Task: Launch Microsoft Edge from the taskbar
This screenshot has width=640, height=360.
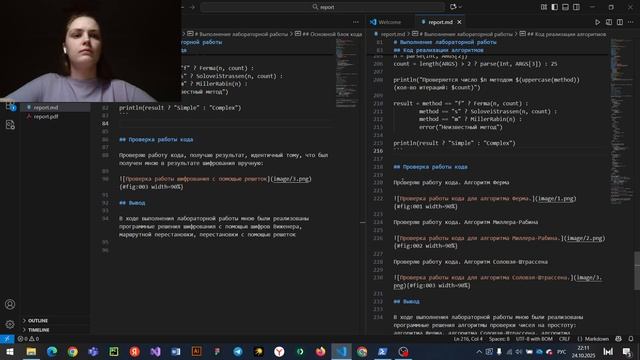Action: tap(52, 351)
